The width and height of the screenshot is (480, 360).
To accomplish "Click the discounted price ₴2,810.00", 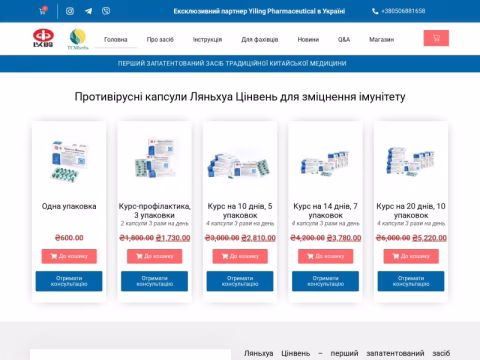I will pos(258,238).
